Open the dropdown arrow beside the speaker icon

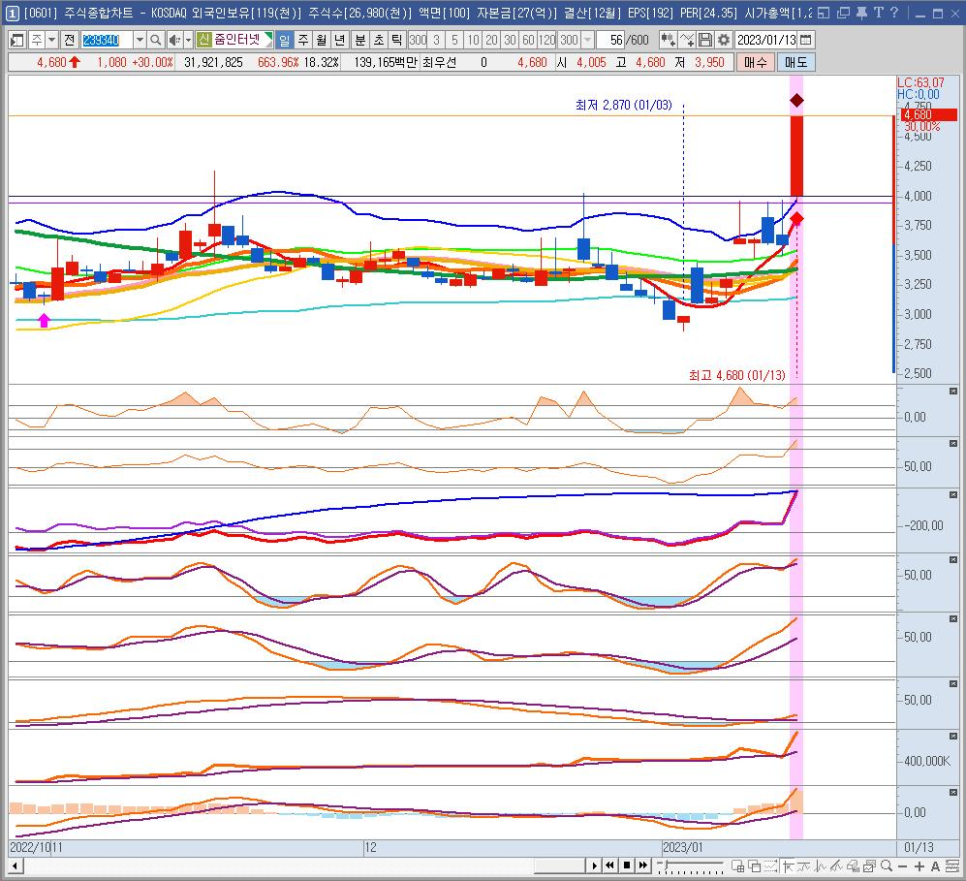click(x=189, y=40)
